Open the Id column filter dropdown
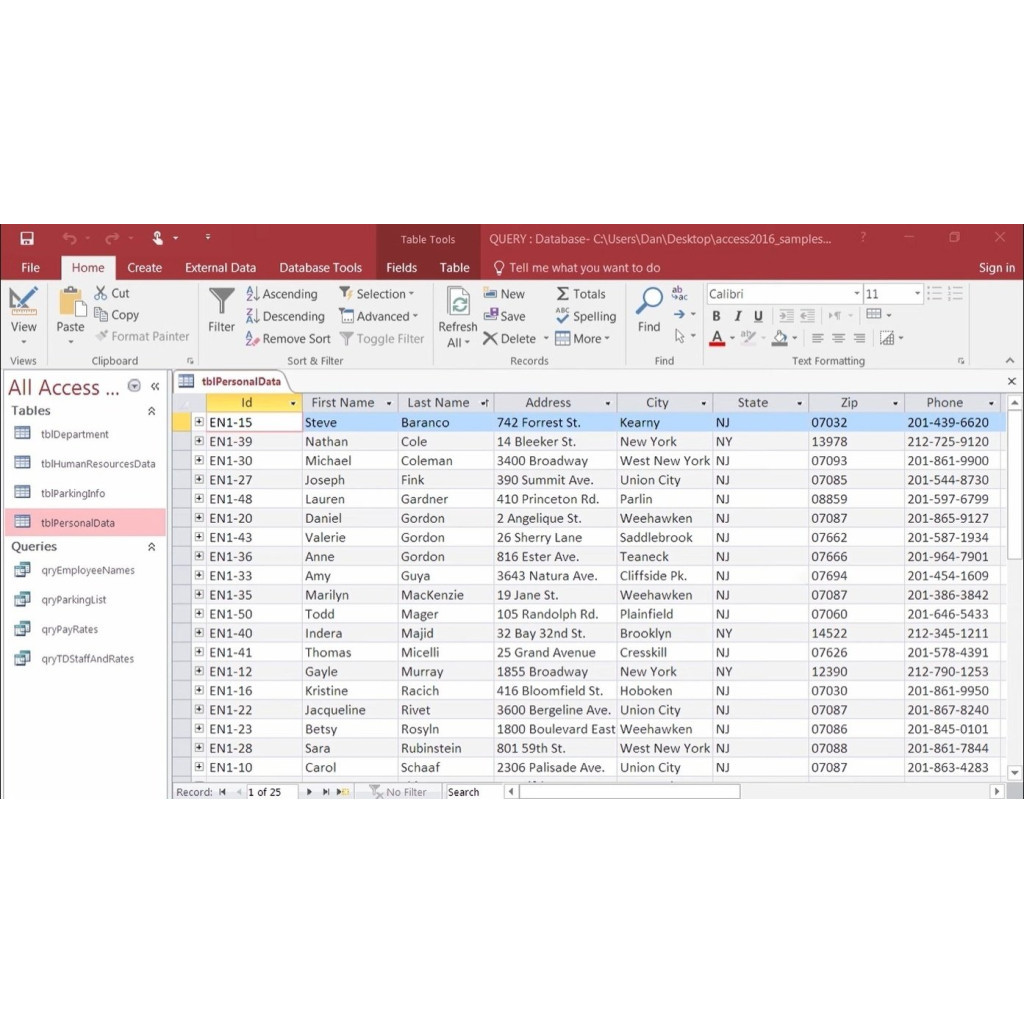This screenshot has width=1024, height=1024. tap(292, 402)
